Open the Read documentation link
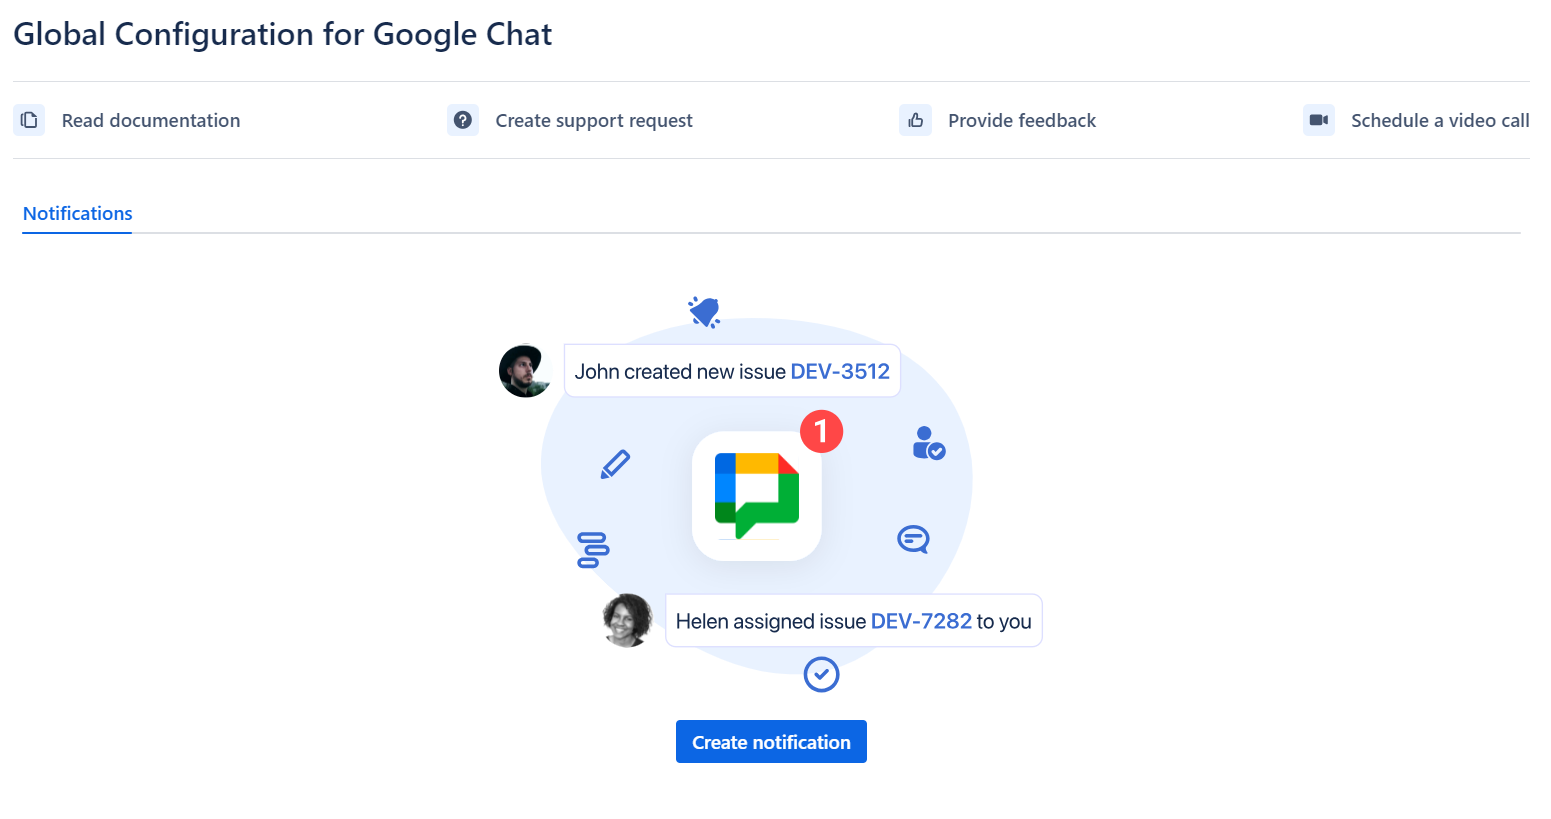The image size is (1551, 819). [x=151, y=120]
